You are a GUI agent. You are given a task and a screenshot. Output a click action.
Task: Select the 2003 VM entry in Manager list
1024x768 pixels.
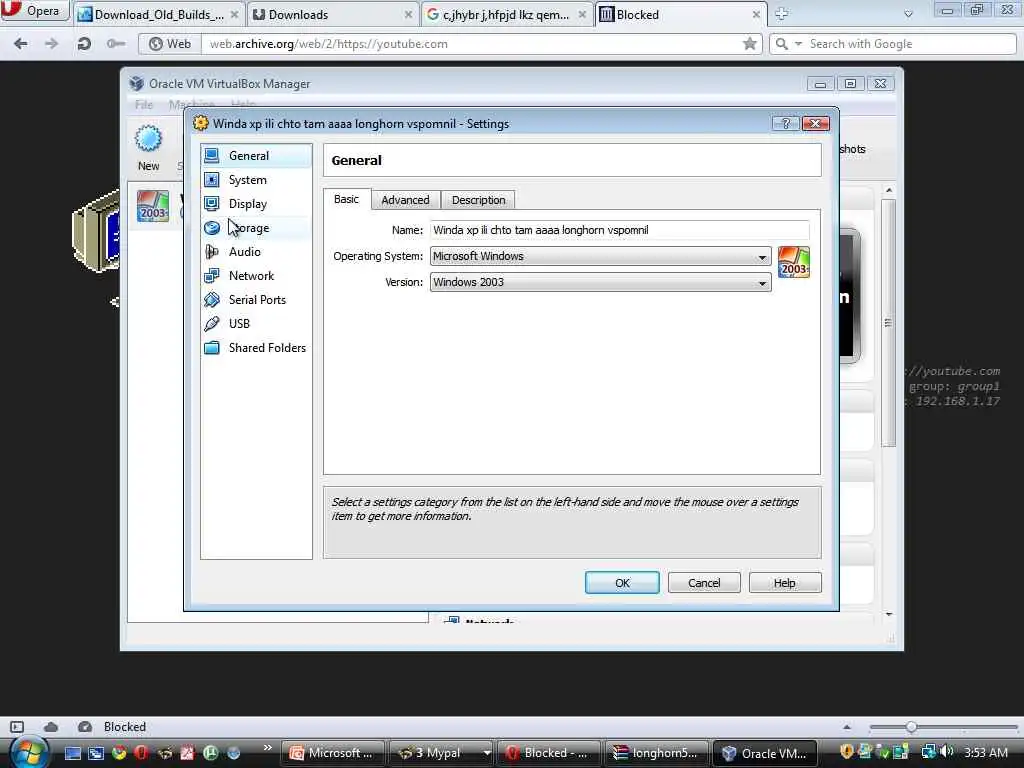pyautogui.click(x=153, y=206)
